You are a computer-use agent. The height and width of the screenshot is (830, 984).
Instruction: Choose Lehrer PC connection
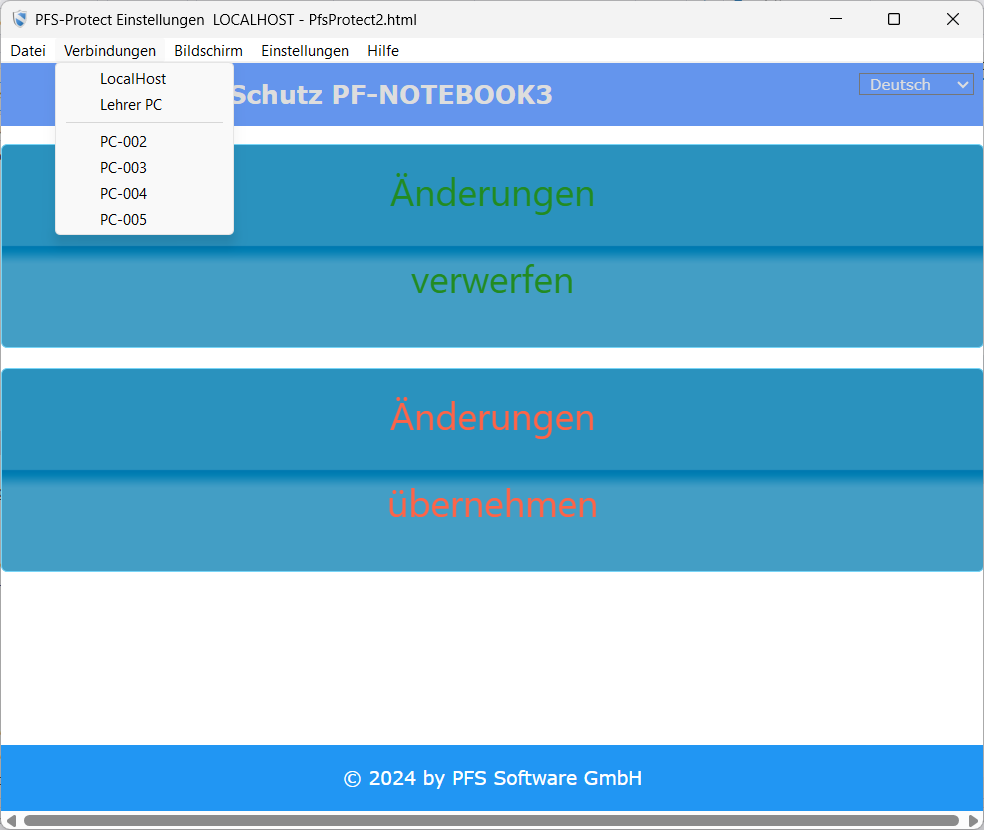(131, 105)
